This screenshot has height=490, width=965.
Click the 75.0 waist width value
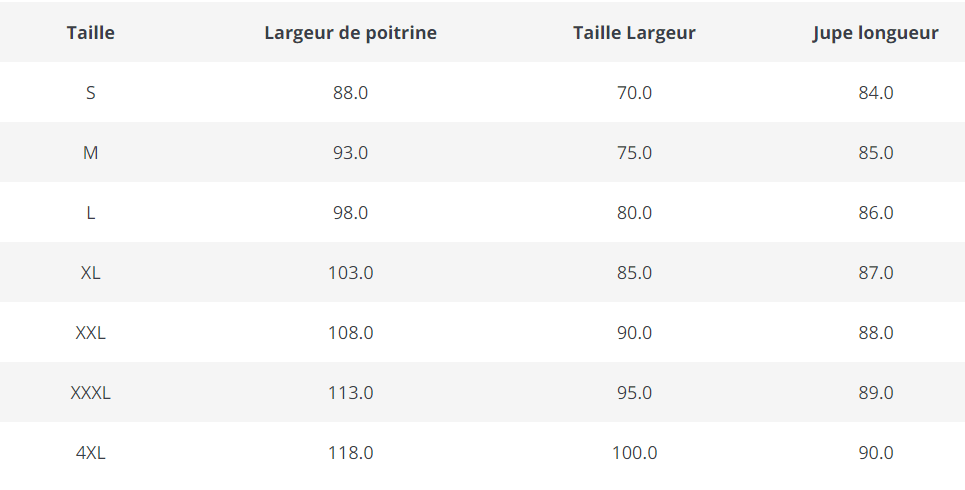[634, 153]
